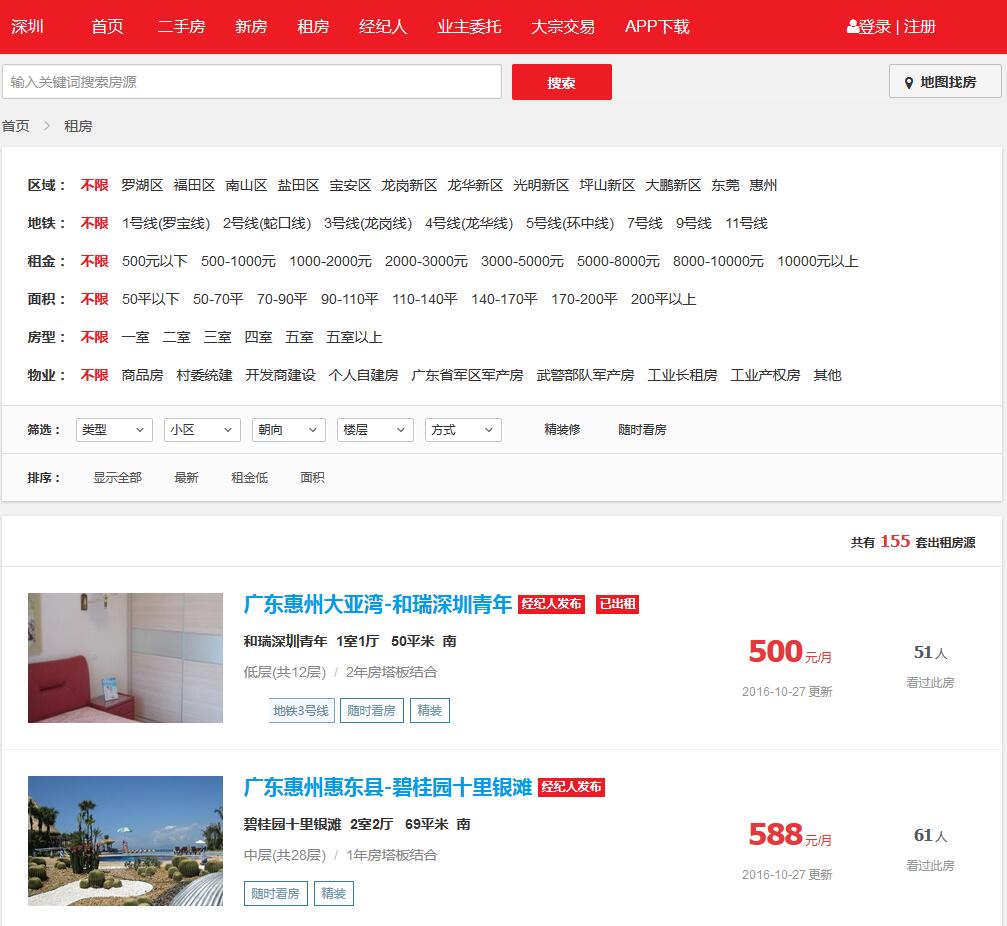
Task: Click the user icon beside 登录
Action: (x=852, y=27)
